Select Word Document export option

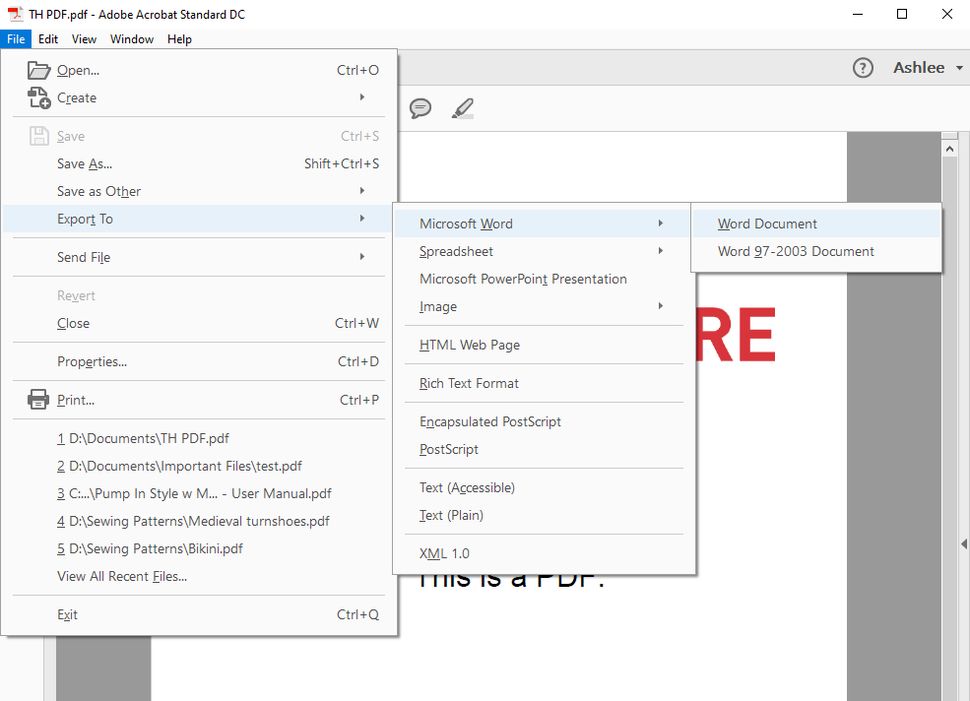[x=766, y=223]
